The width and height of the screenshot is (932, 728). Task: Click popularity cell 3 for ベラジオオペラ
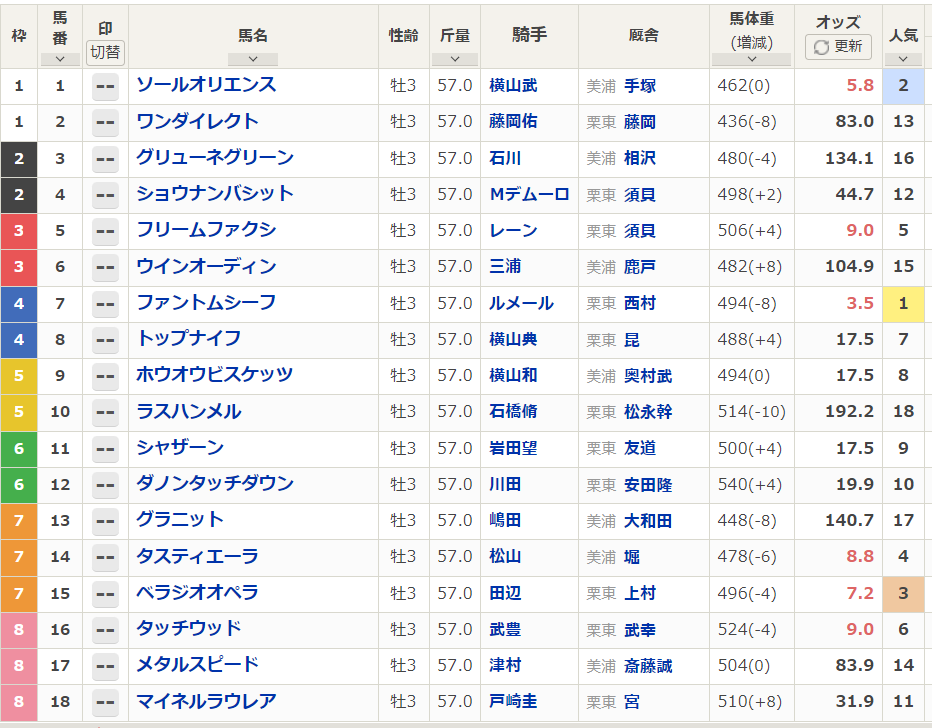tap(903, 594)
